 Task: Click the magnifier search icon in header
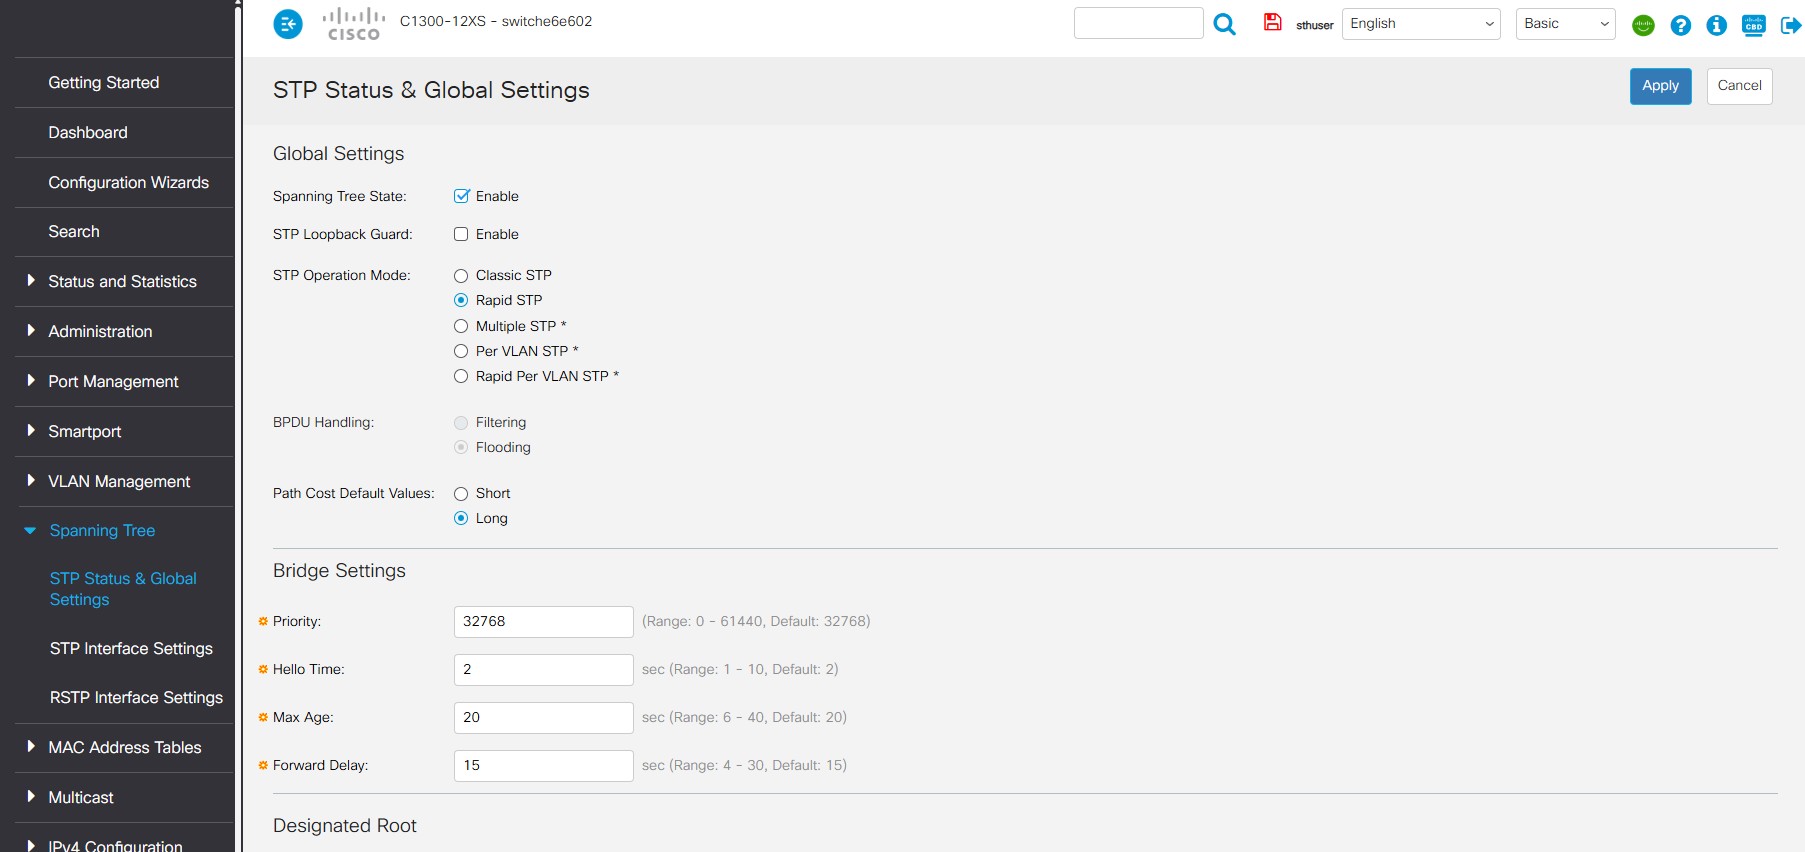(x=1224, y=24)
